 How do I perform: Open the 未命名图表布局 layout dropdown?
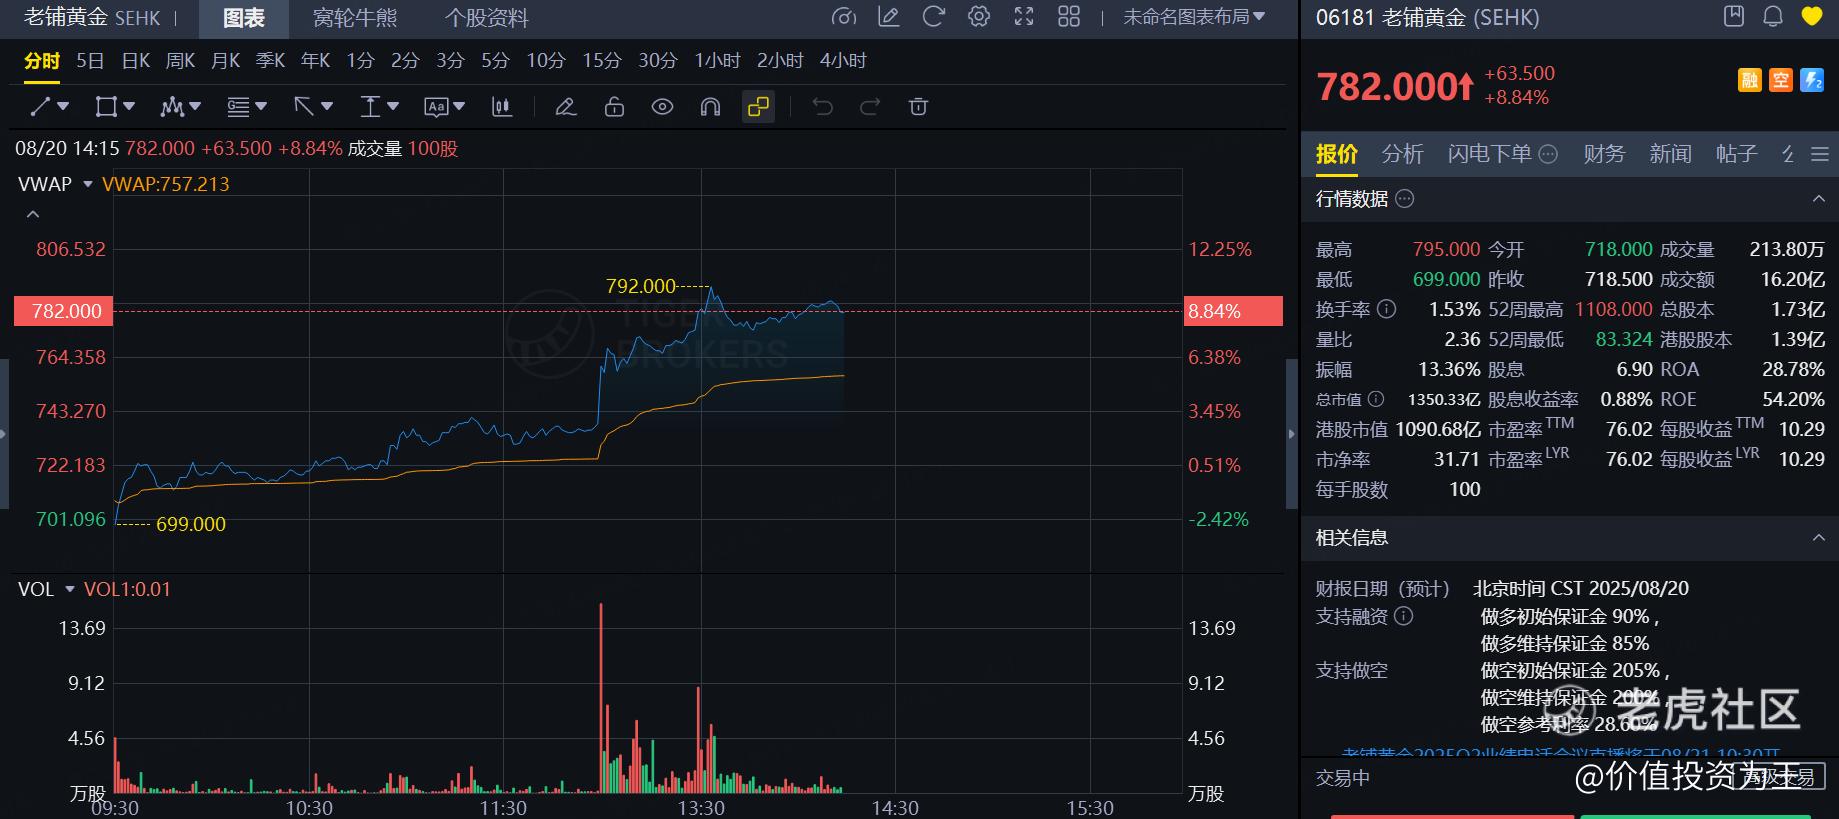[1194, 17]
